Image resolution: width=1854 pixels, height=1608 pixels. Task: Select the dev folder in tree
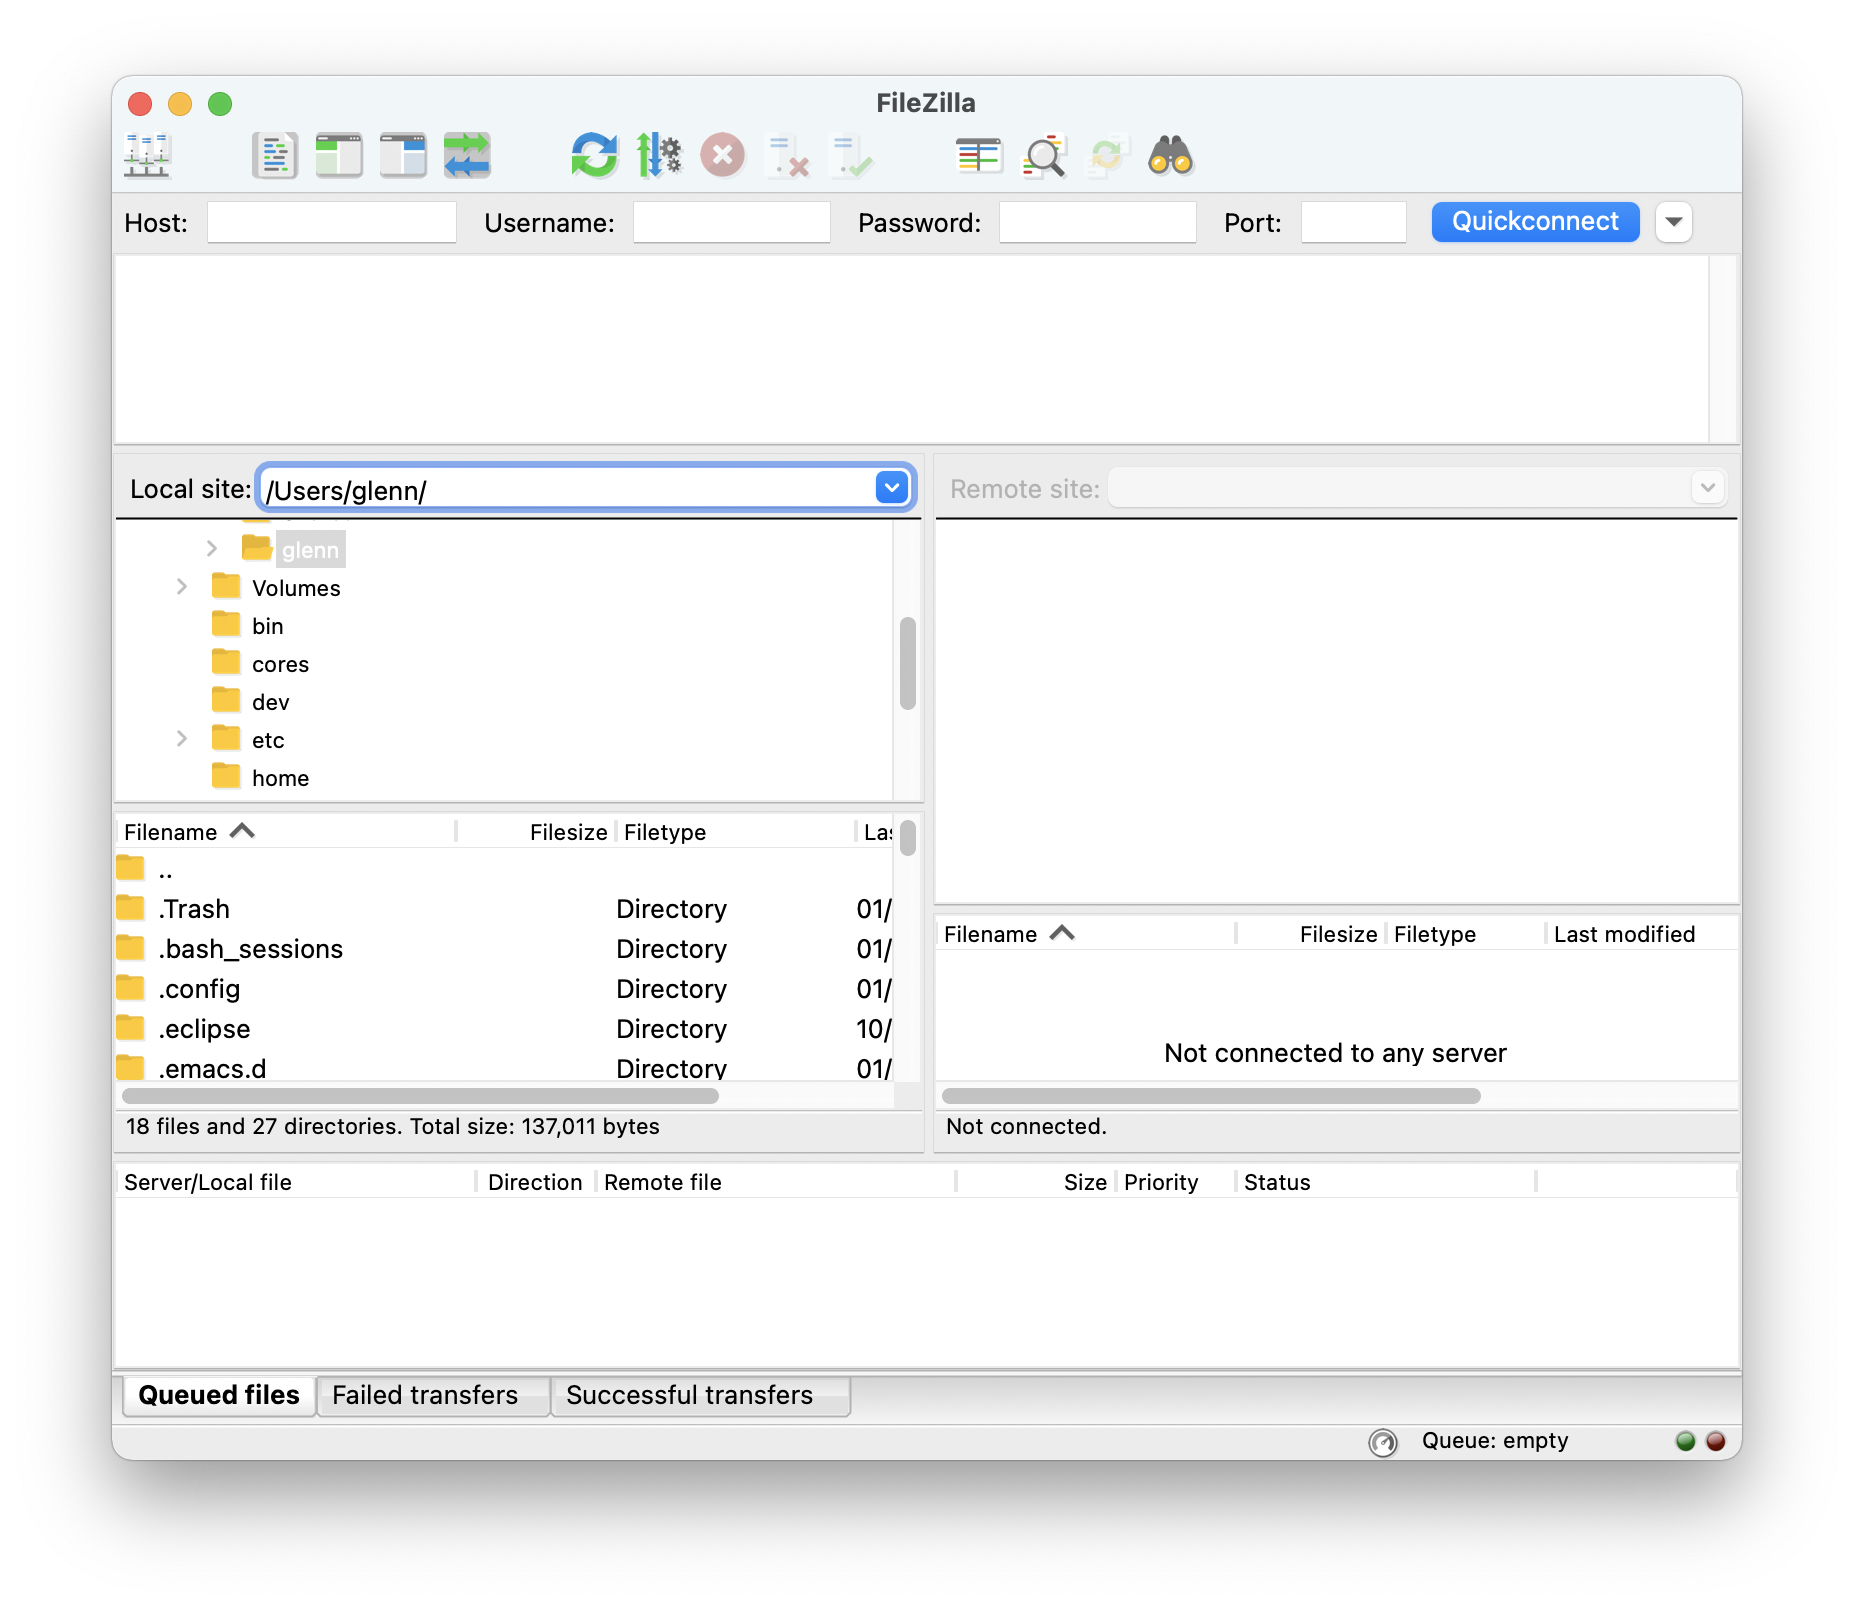(x=270, y=702)
